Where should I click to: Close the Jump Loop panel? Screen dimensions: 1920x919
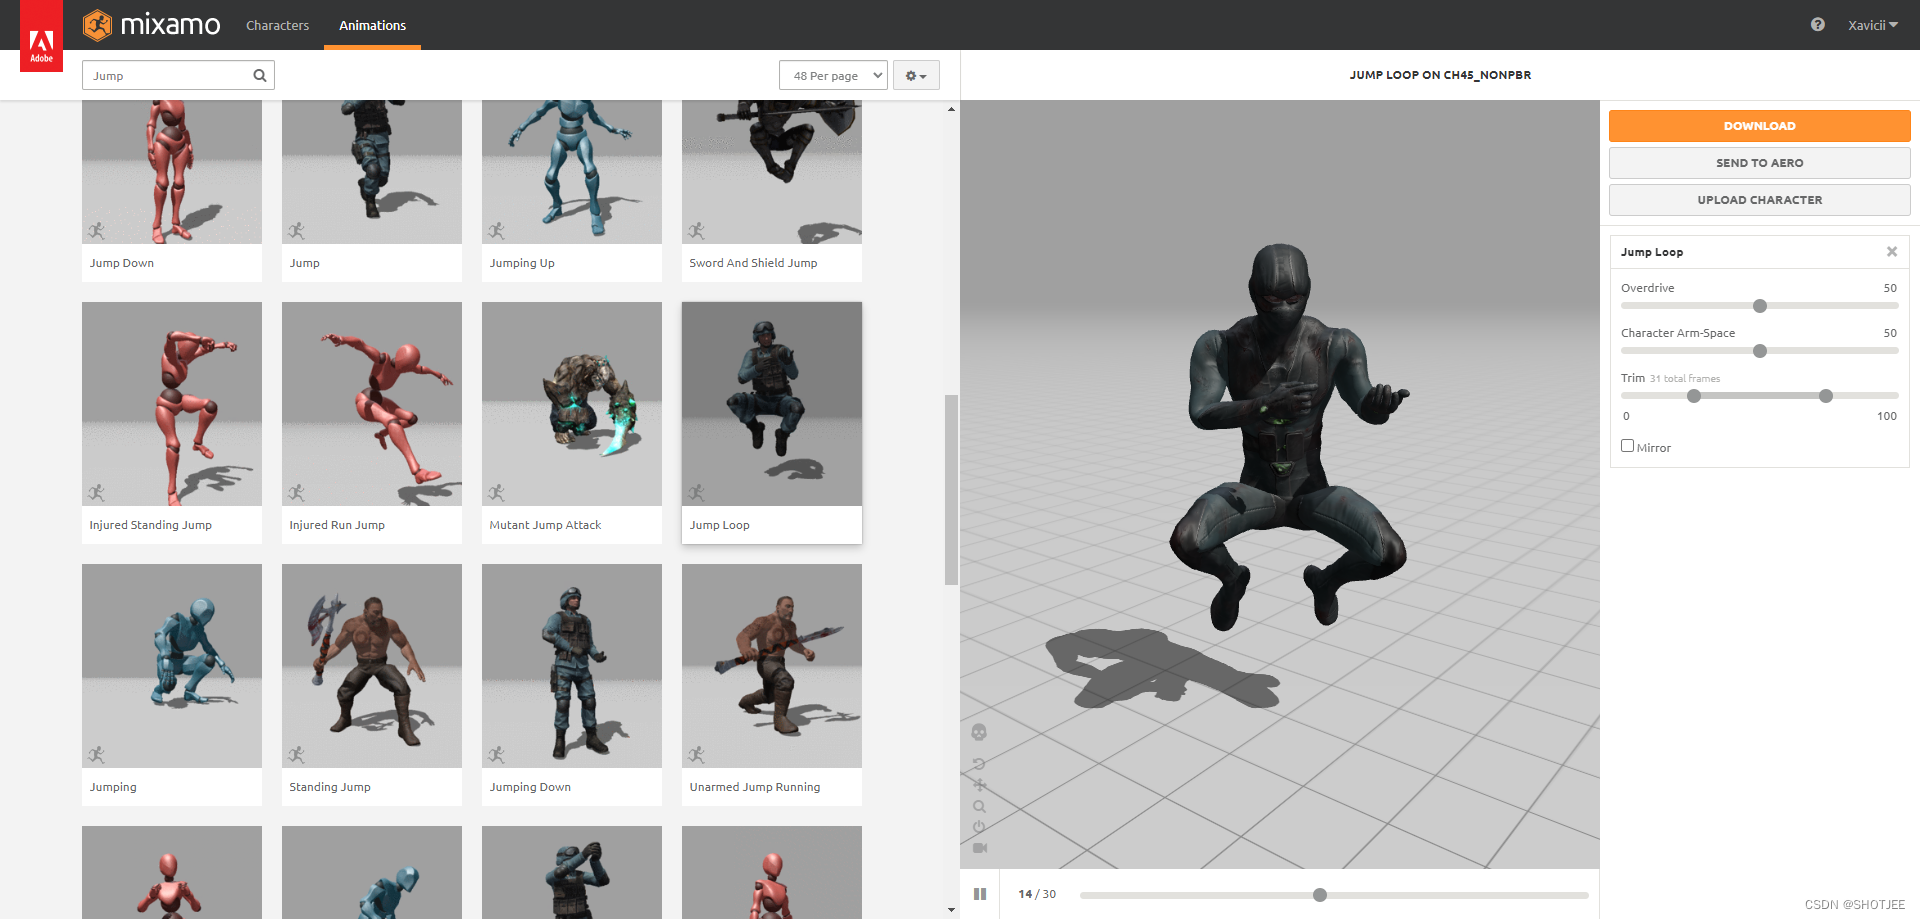[1892, 252]
